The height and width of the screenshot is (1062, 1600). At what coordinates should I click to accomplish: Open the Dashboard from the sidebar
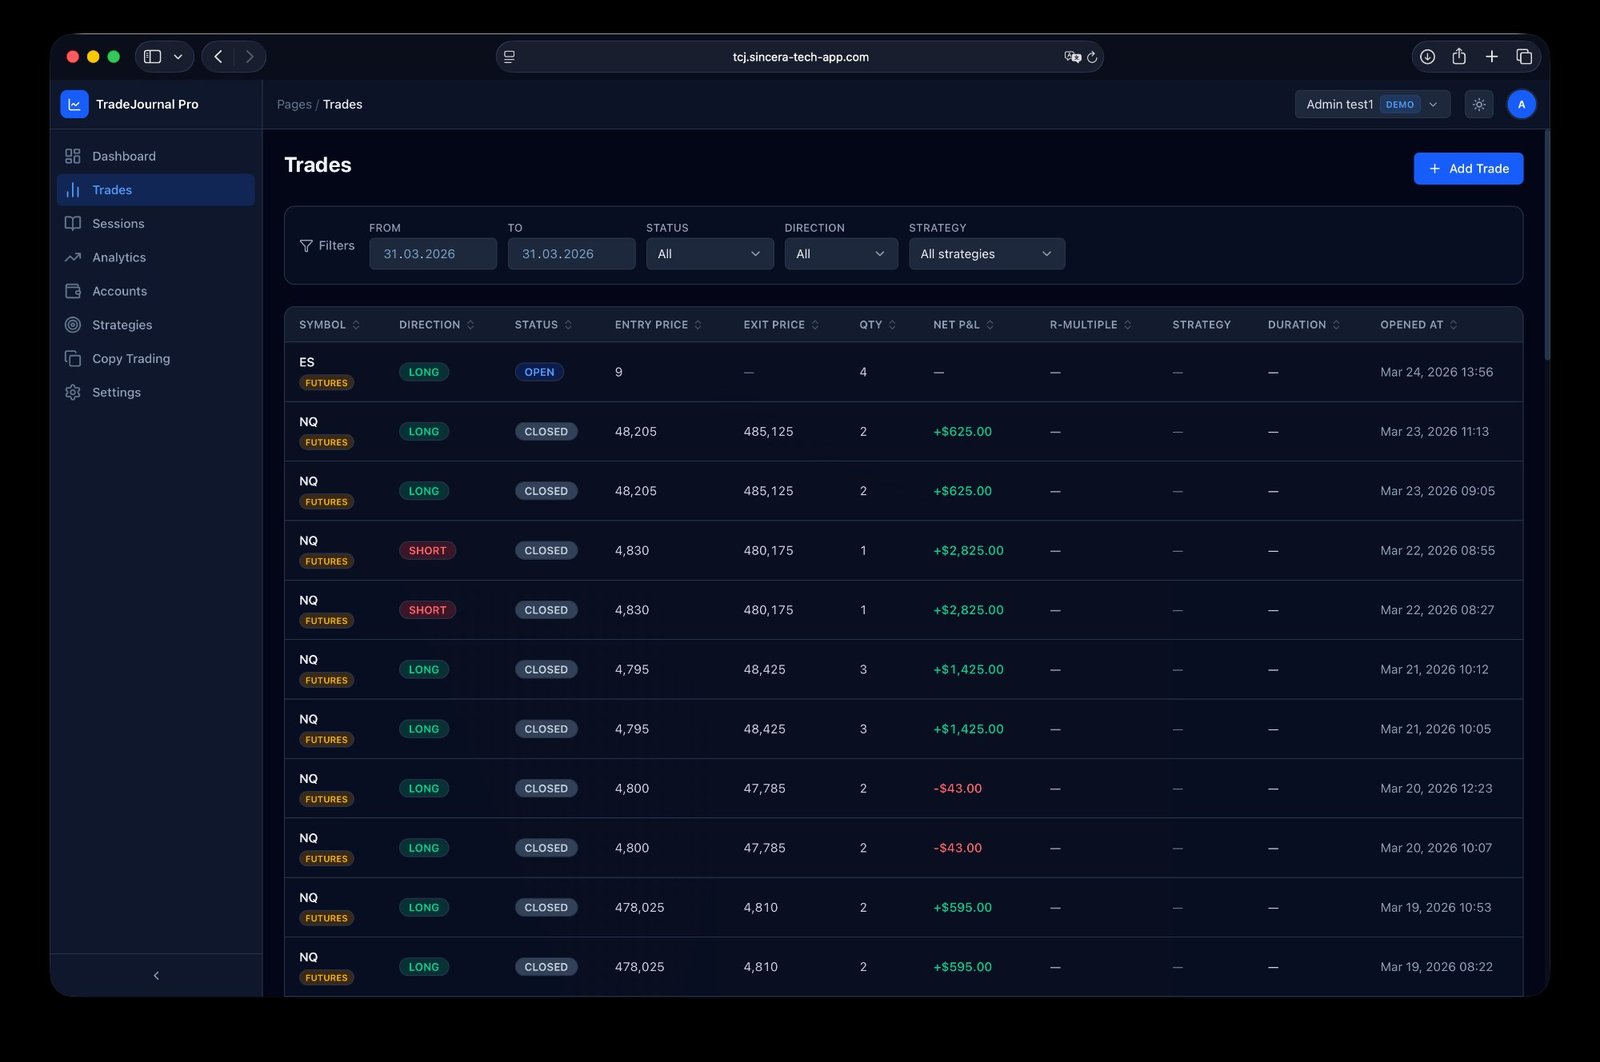(72, 156)
